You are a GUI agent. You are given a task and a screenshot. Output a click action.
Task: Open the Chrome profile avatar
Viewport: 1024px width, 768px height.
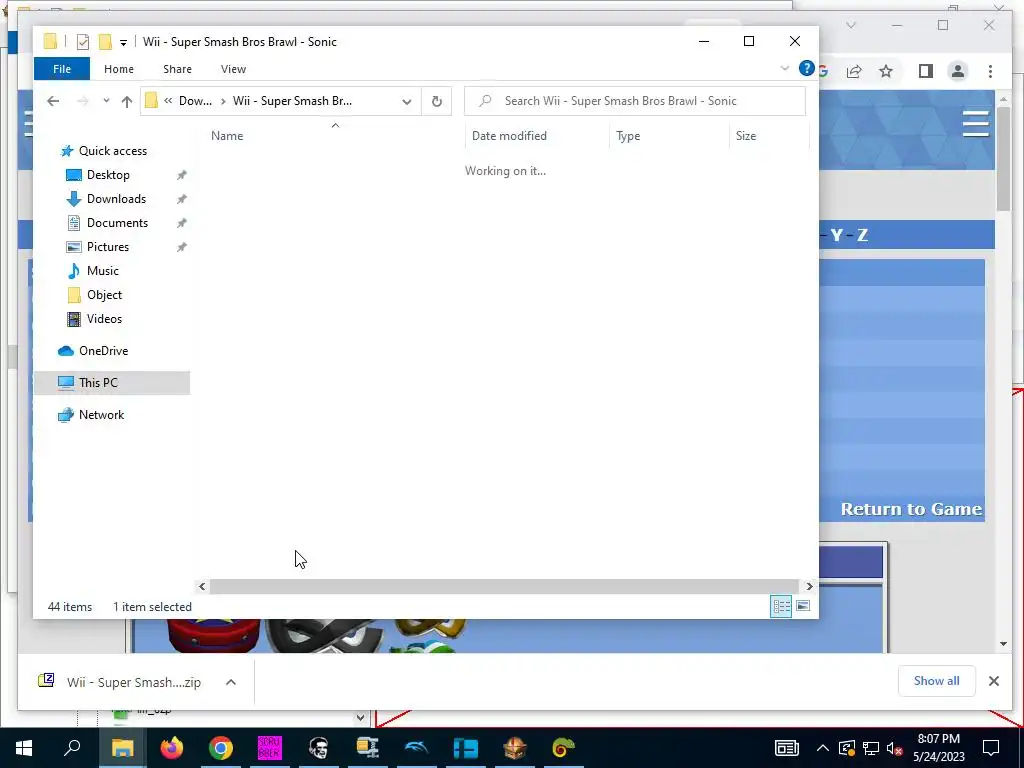957,71
